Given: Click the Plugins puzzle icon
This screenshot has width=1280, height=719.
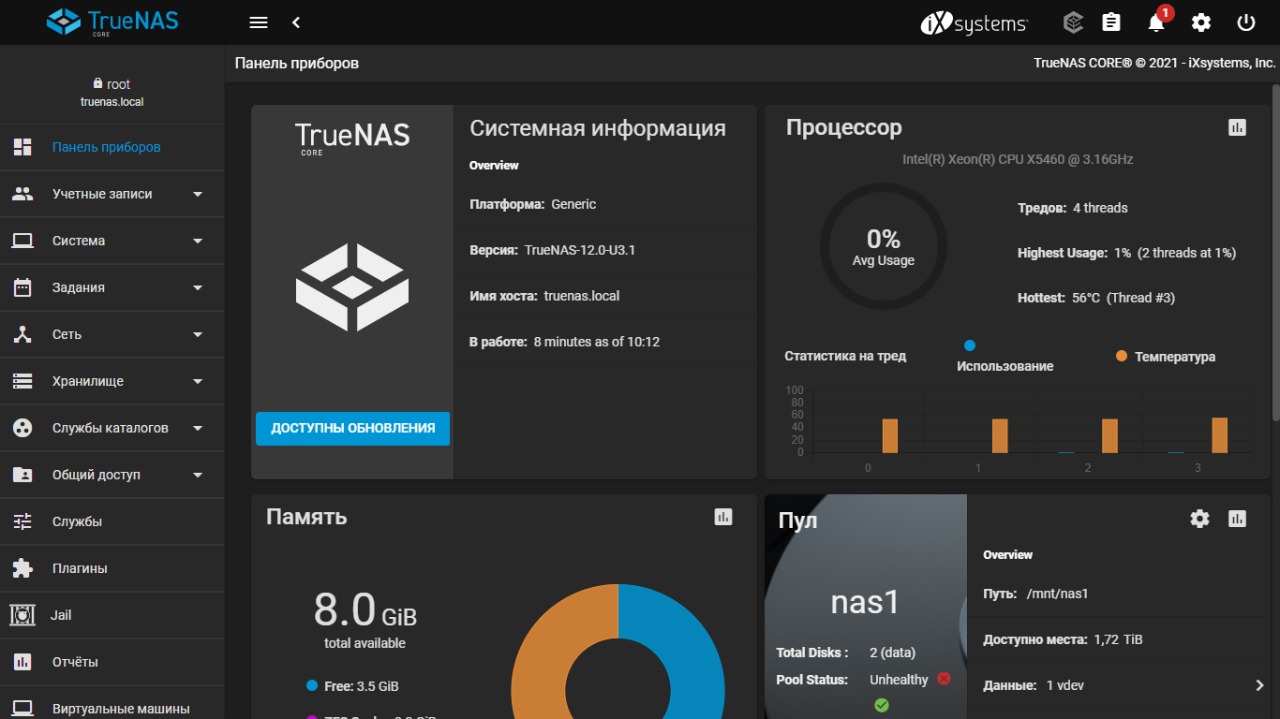Looking at the screenshot, I should (x=22, y=568).
